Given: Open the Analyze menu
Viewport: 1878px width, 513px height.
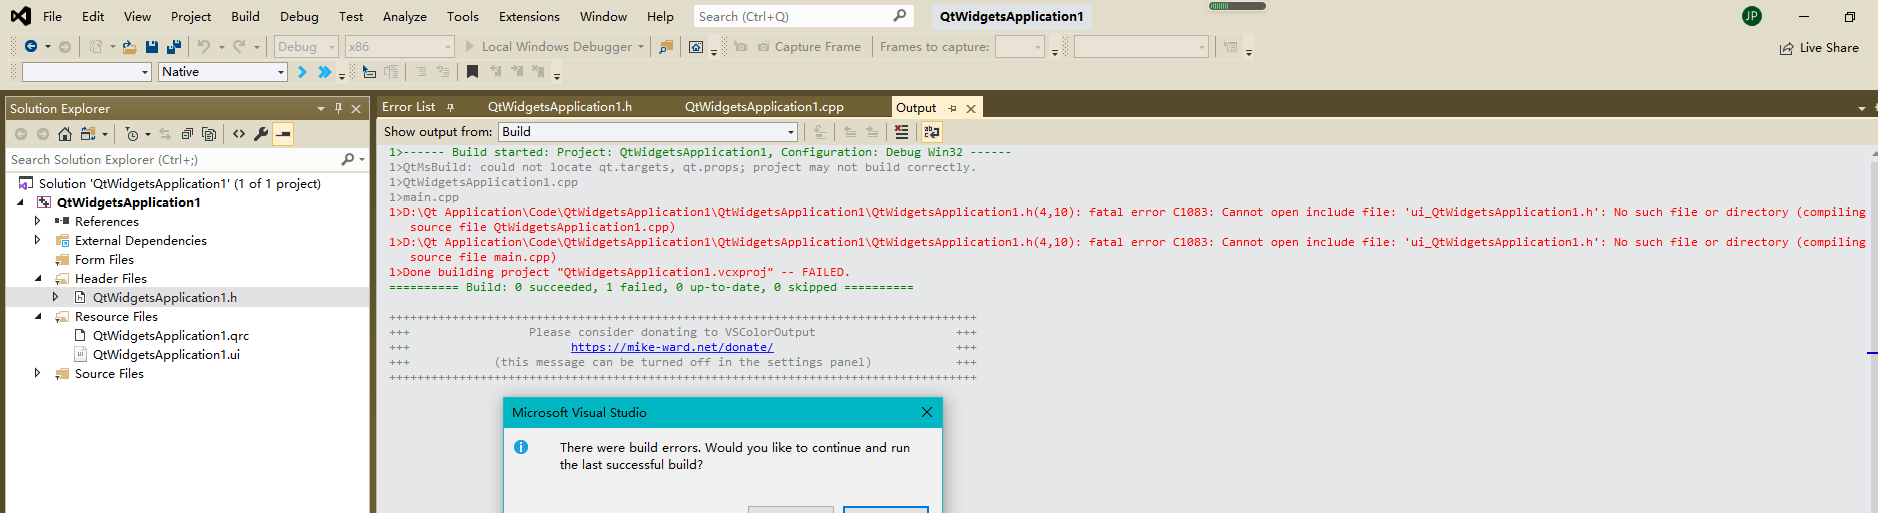Looking at the screenshot, I should tap(405, 16).
